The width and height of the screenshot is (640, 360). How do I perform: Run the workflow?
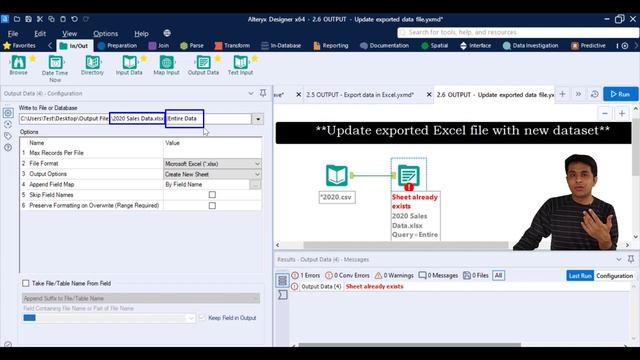click(620, 94)
